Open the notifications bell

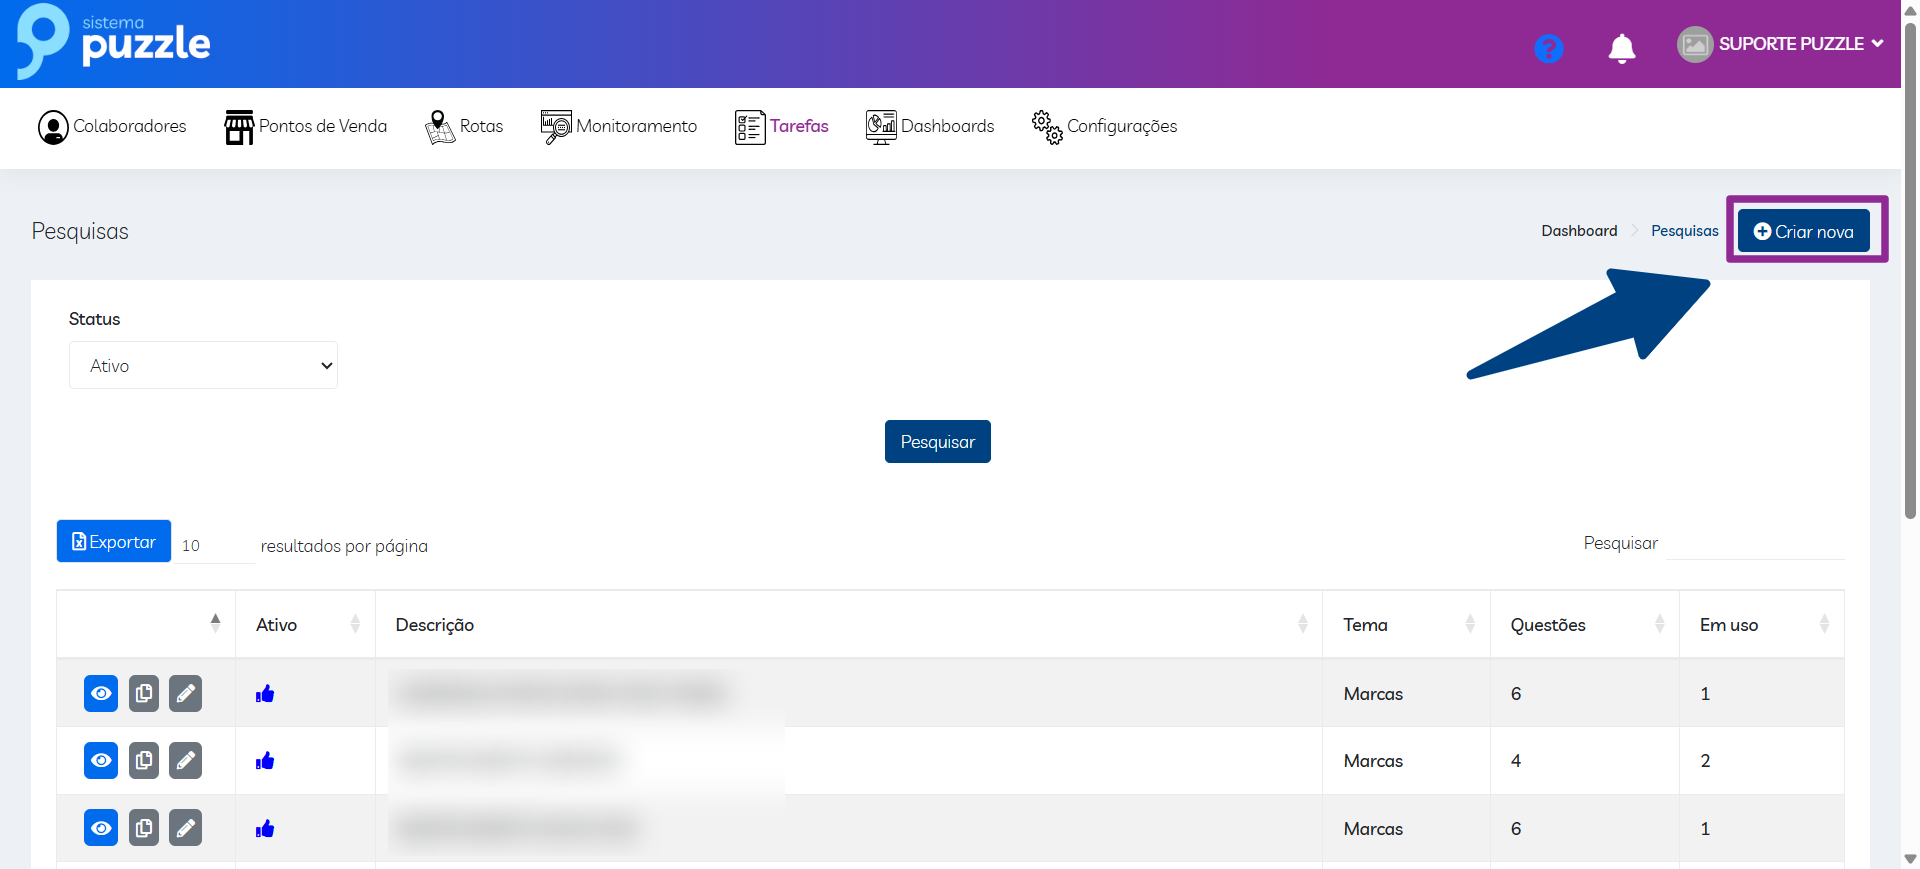pyautogui.click(x=1621, y=48)
